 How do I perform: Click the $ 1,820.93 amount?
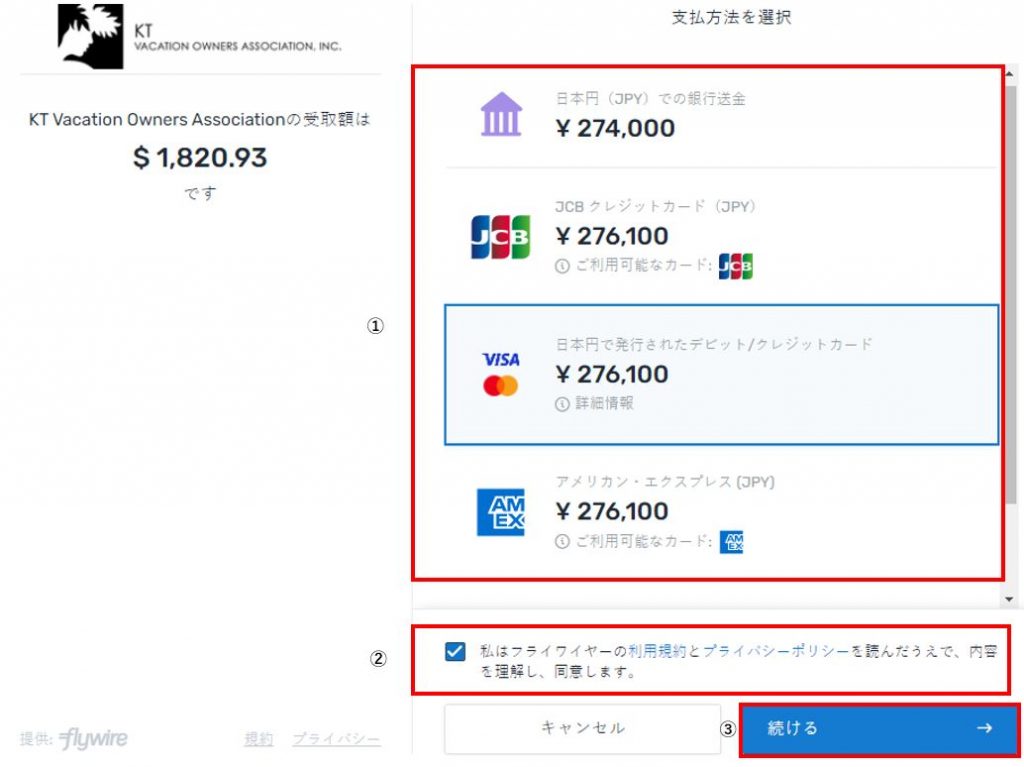pos(200,157)
